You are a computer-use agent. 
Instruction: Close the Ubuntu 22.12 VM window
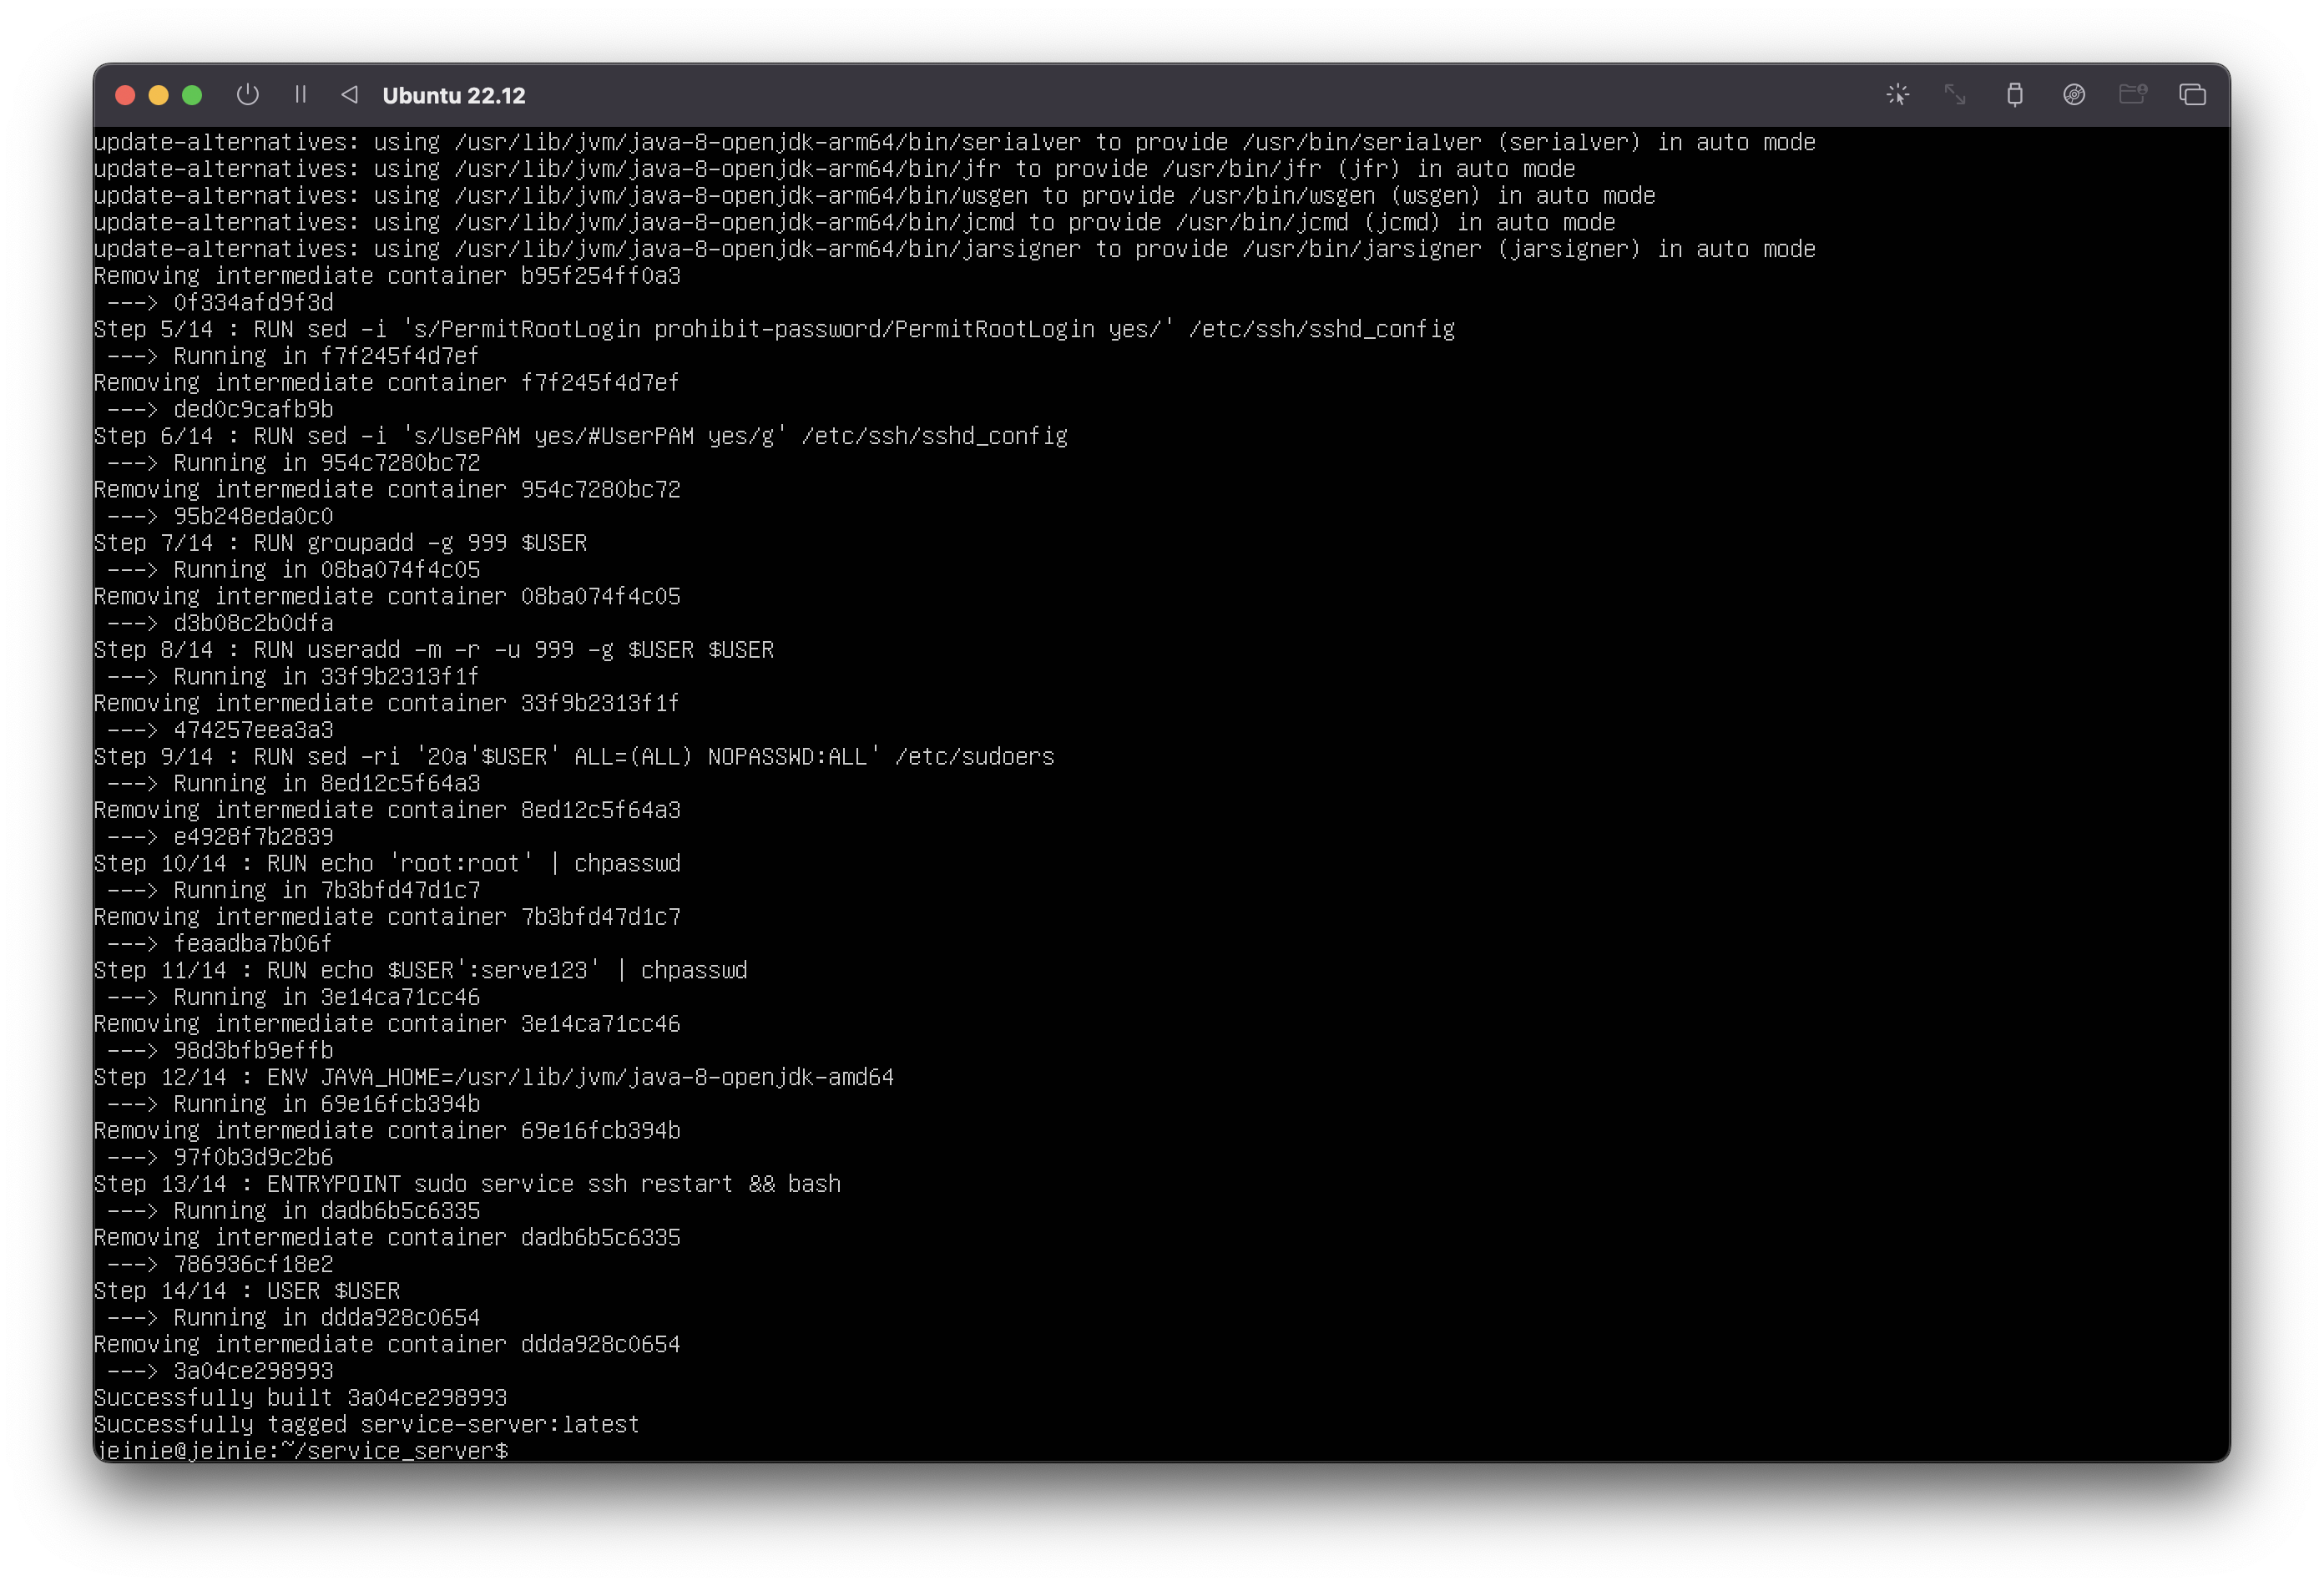point(125,95)
